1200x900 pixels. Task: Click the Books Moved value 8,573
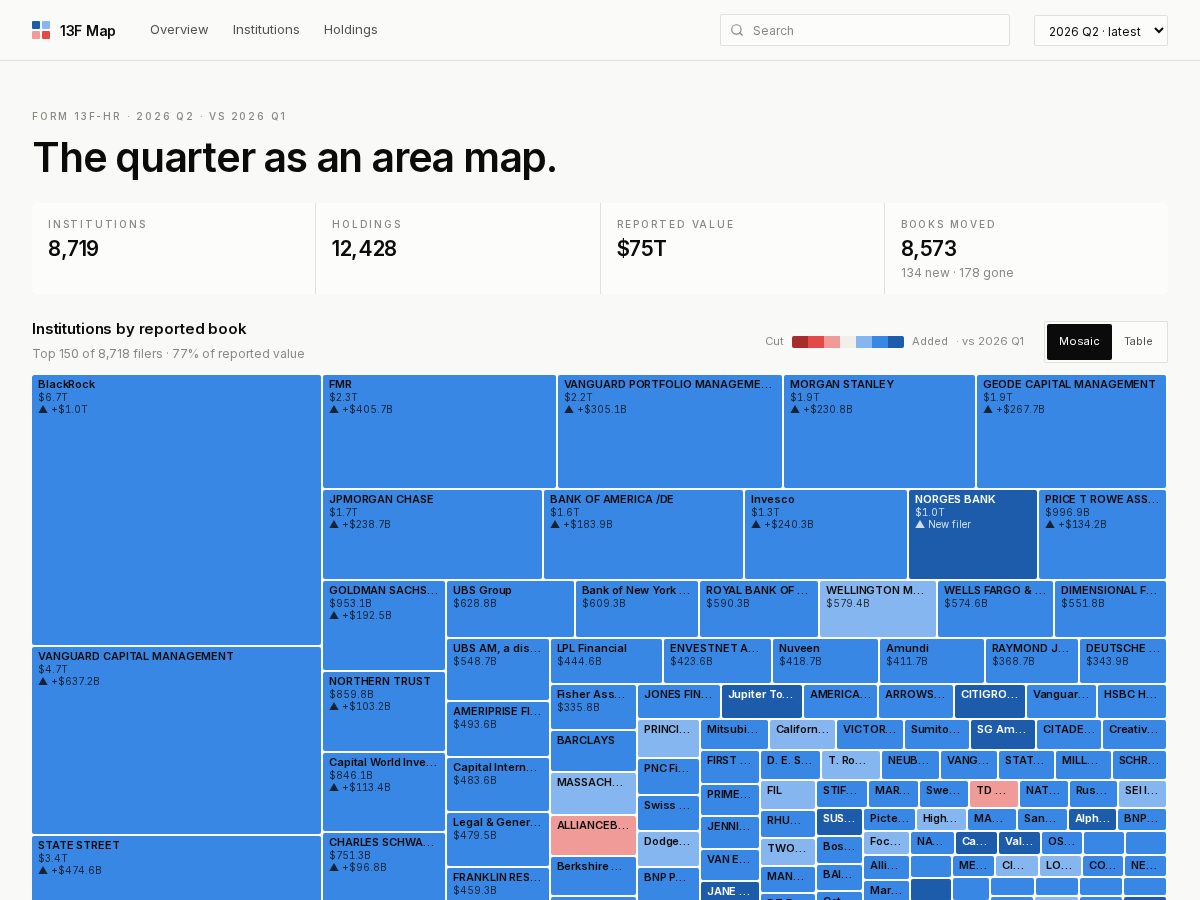point(929,249)
